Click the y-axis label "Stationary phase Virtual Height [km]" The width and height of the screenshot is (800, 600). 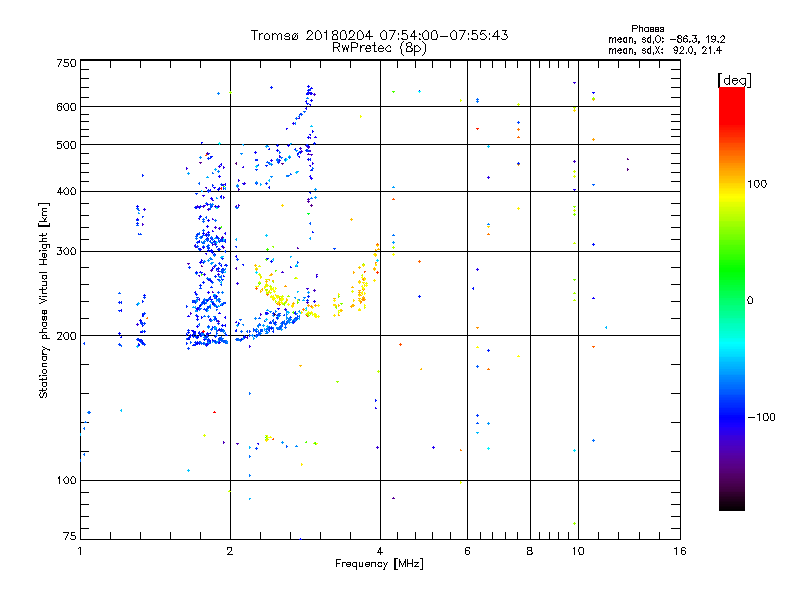click(x=44, y=300)
